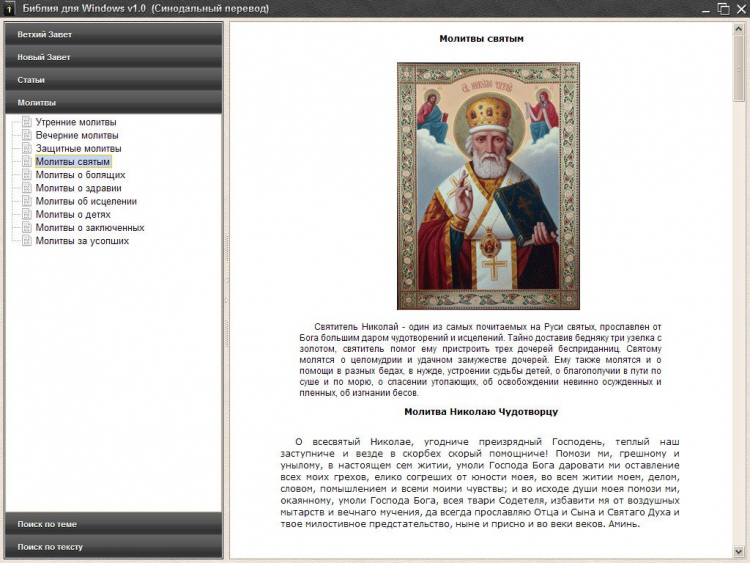Screen dimensions: 750x563
Task: Switch to Поиск по тексту panel
Action: click(x=113, y=547)
